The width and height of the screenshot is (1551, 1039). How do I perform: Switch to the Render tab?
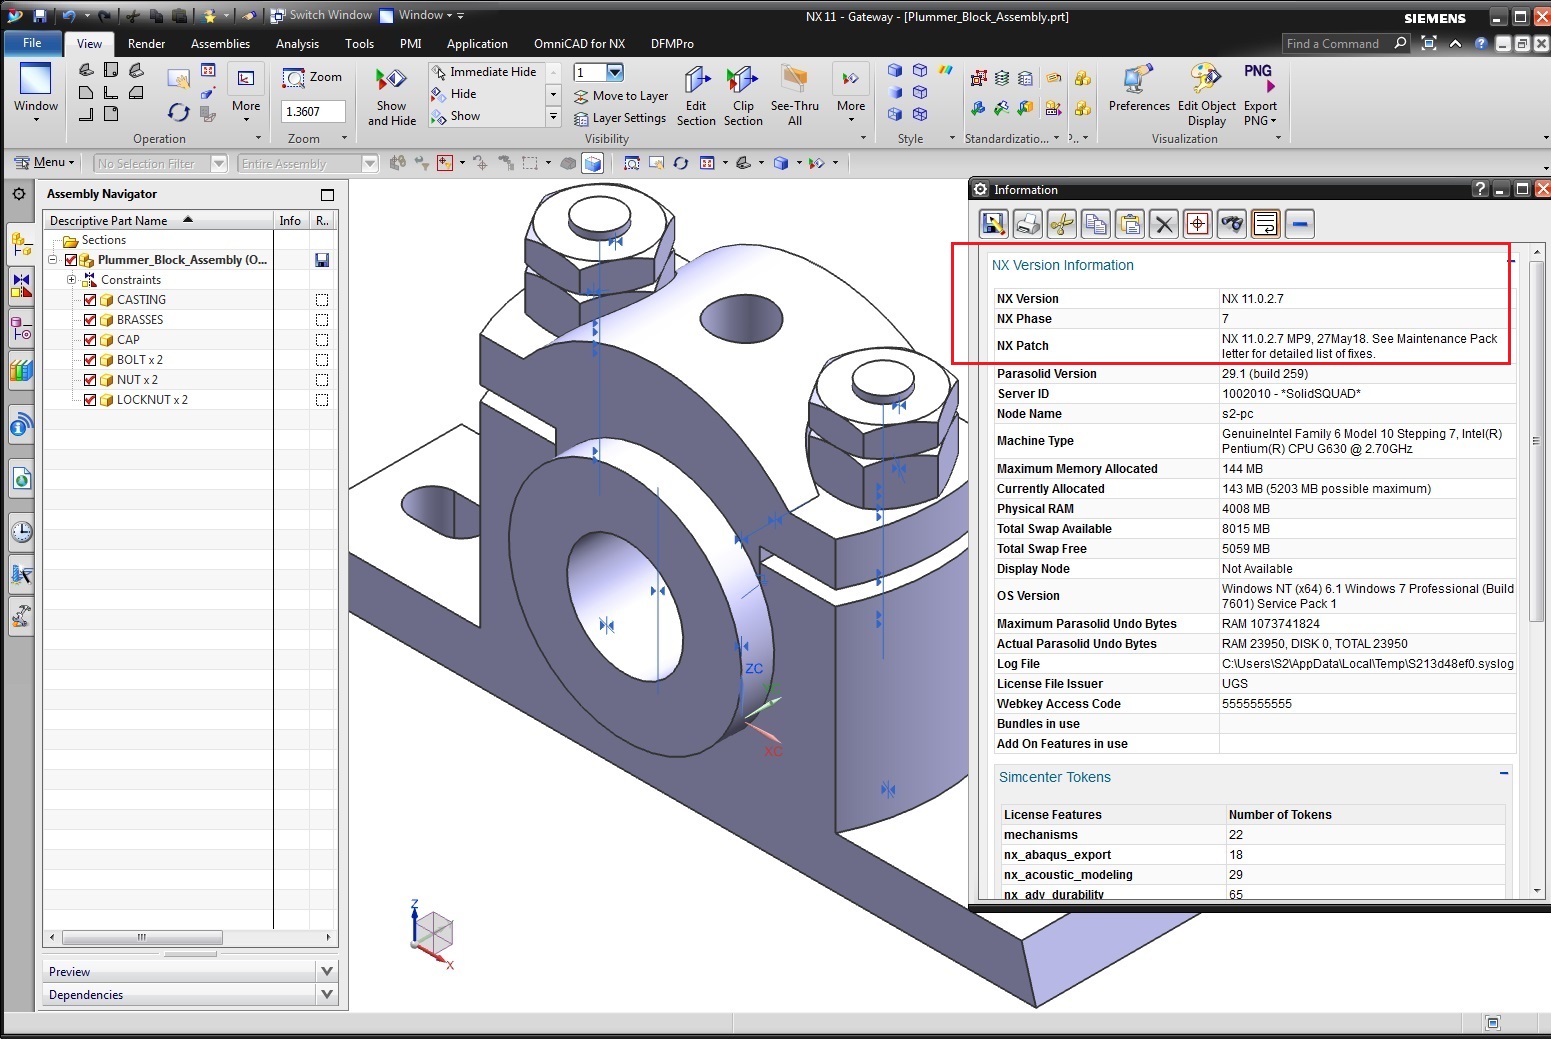click(x=146, y=44)
